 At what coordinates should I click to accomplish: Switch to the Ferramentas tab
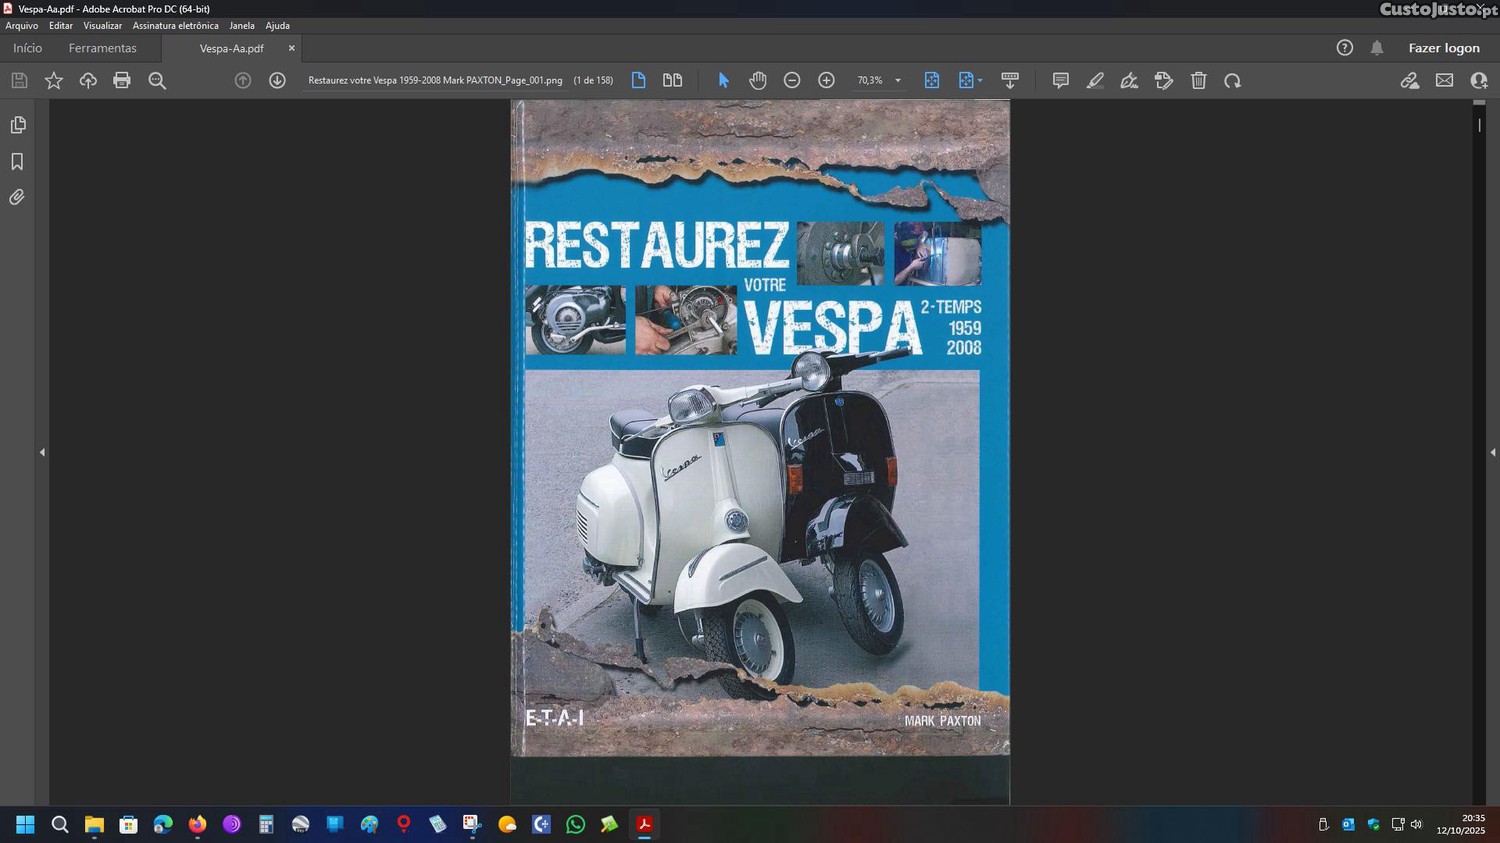tap(102, 48)
